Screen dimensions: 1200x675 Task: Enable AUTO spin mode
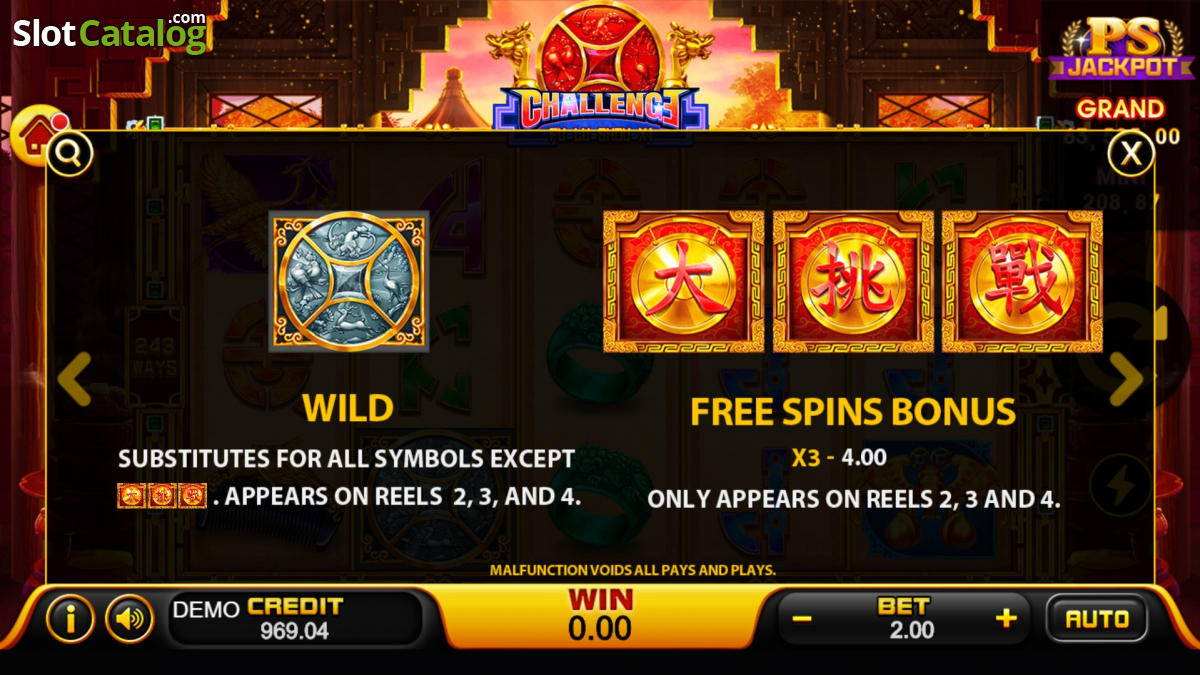coord(1097,619)
